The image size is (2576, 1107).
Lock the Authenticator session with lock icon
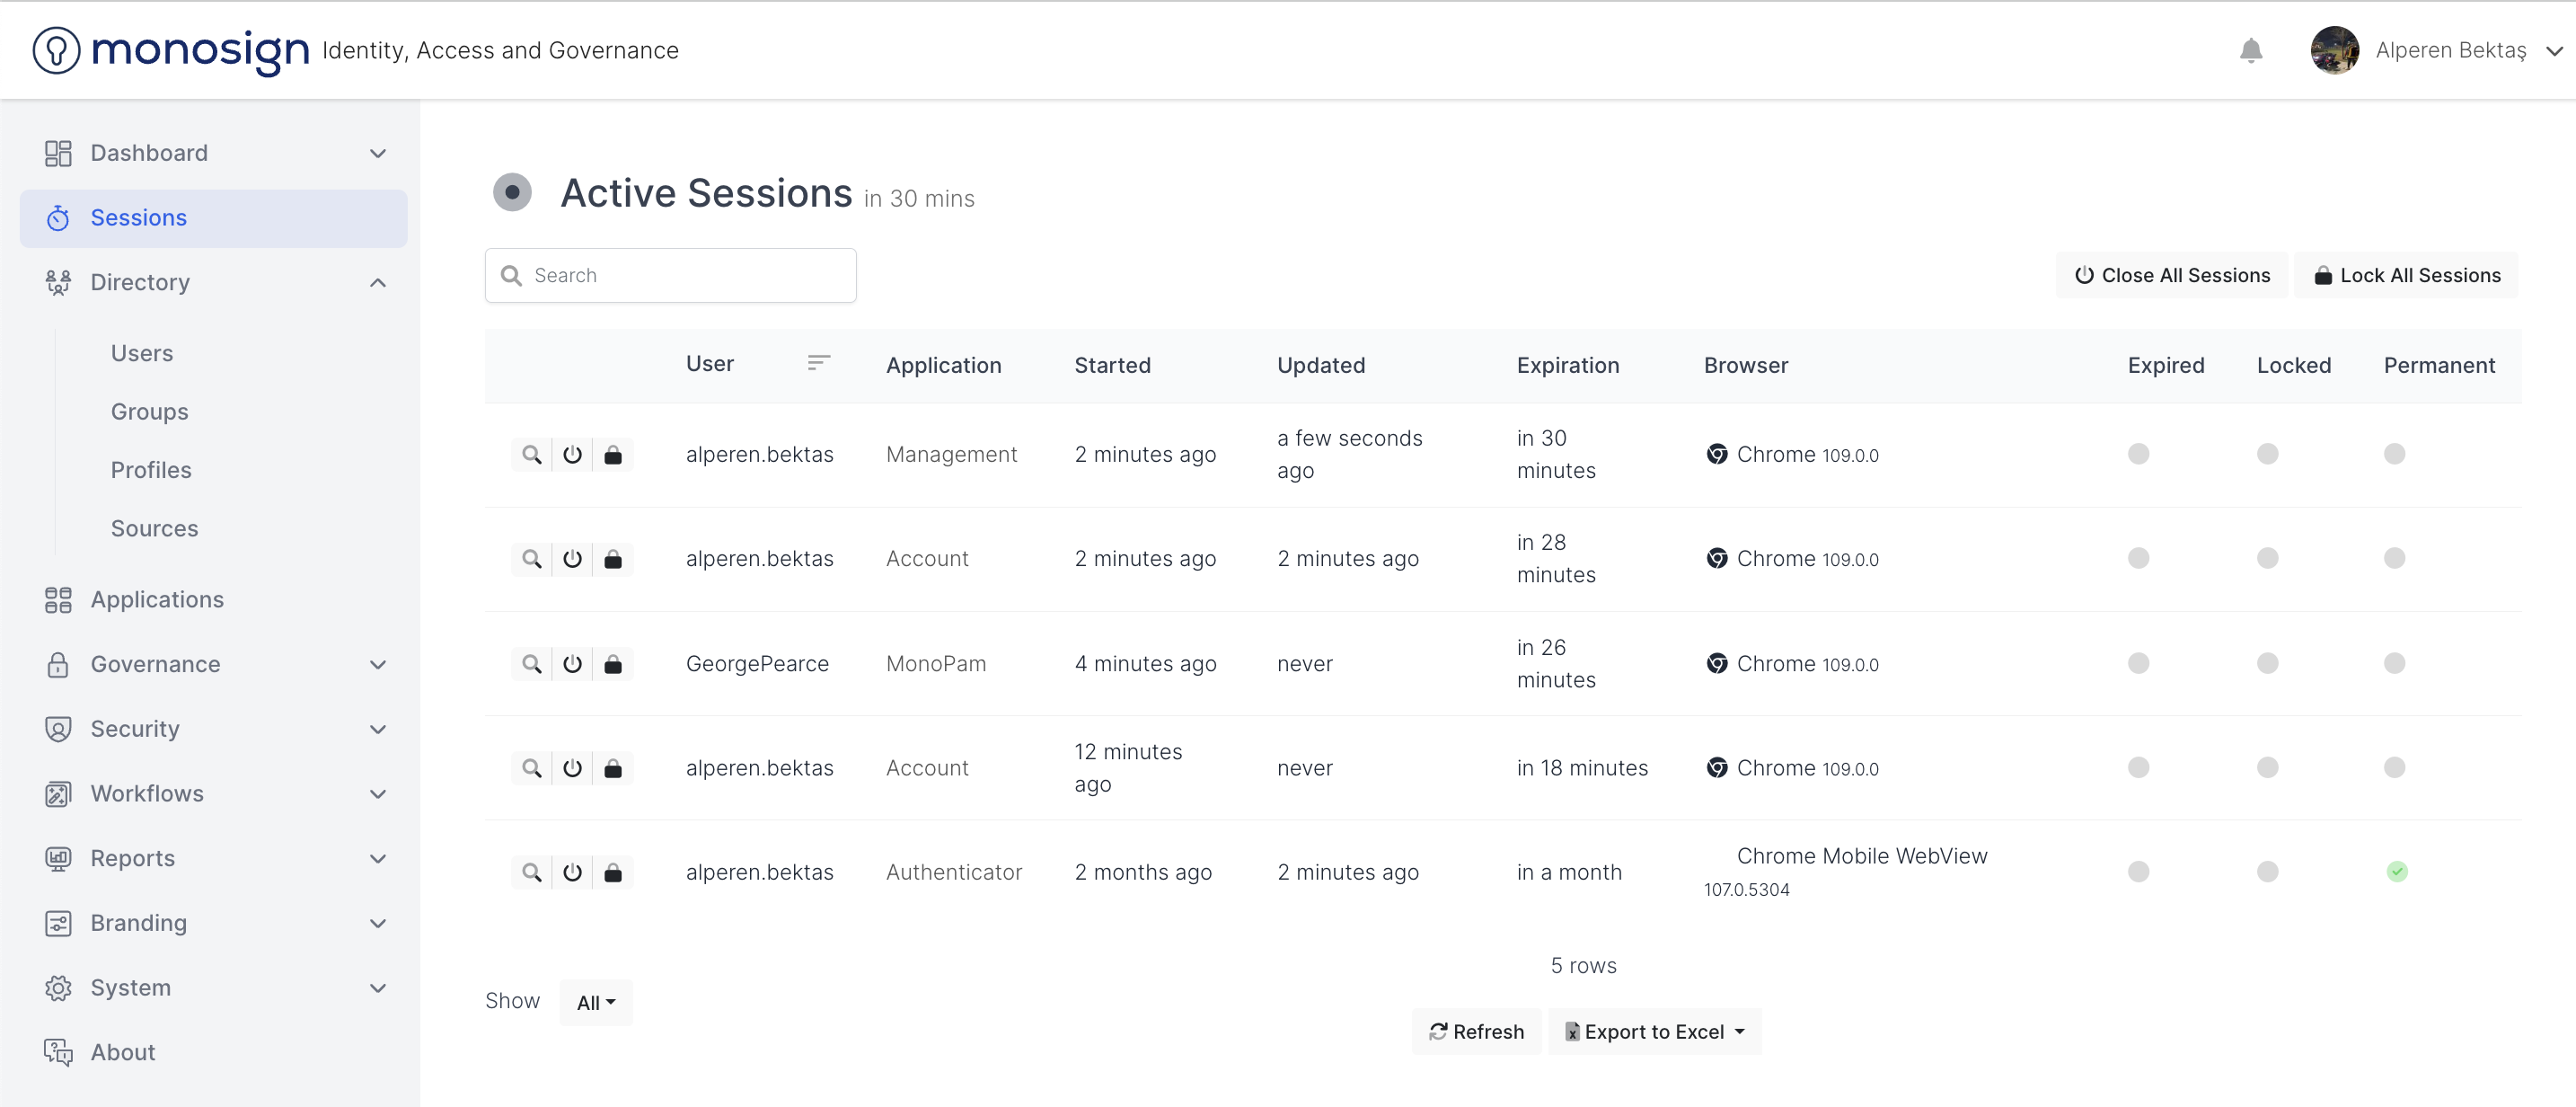click(x=613, y=873)
